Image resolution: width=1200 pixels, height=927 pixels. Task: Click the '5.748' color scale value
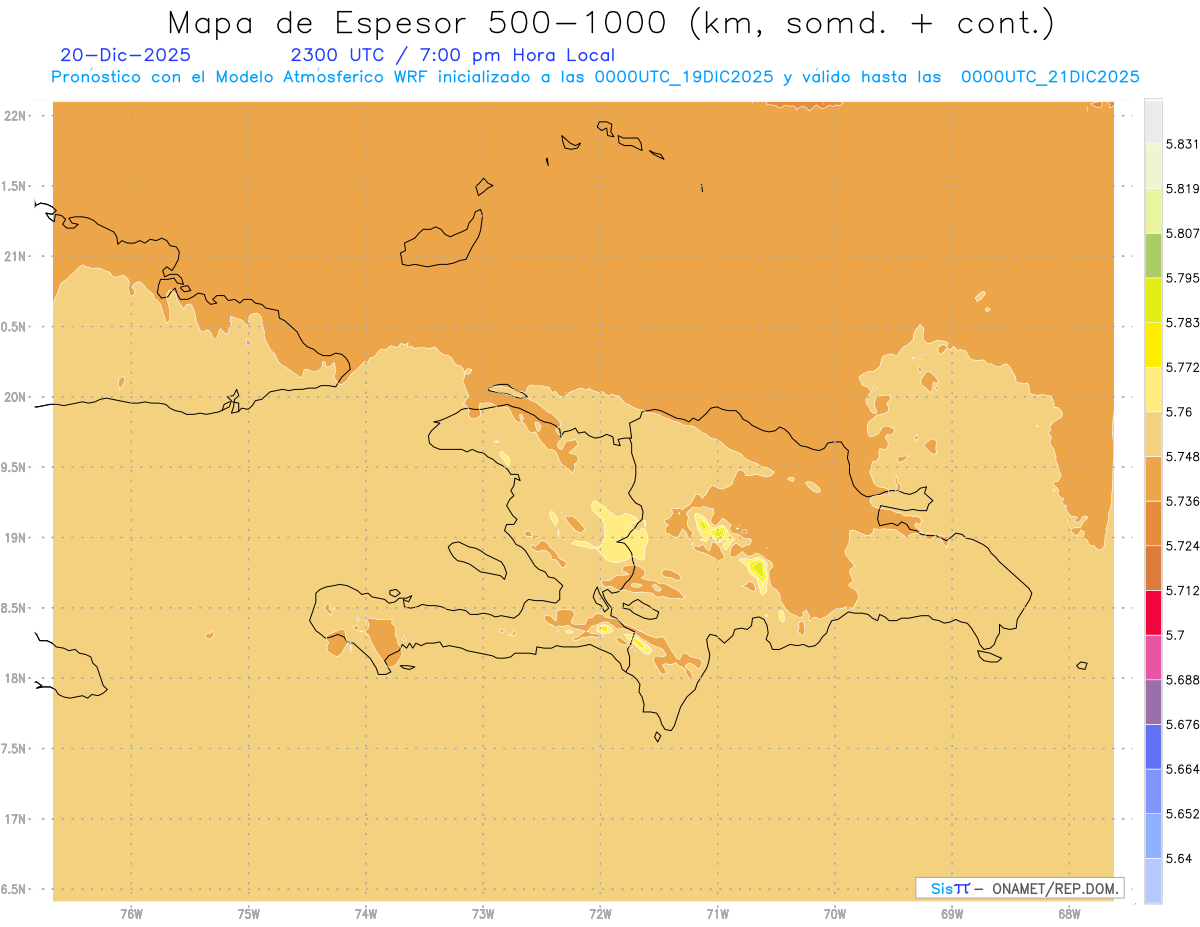(1182, 456)
